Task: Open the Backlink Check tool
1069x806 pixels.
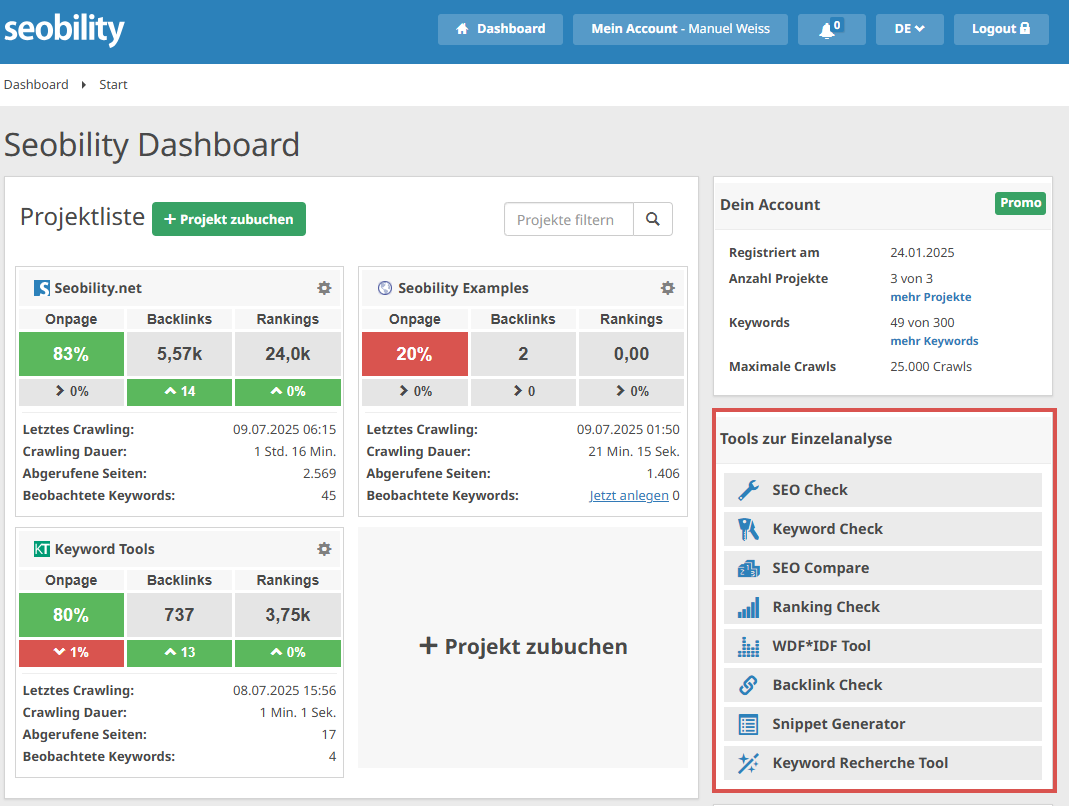Action: click(883, 685)
